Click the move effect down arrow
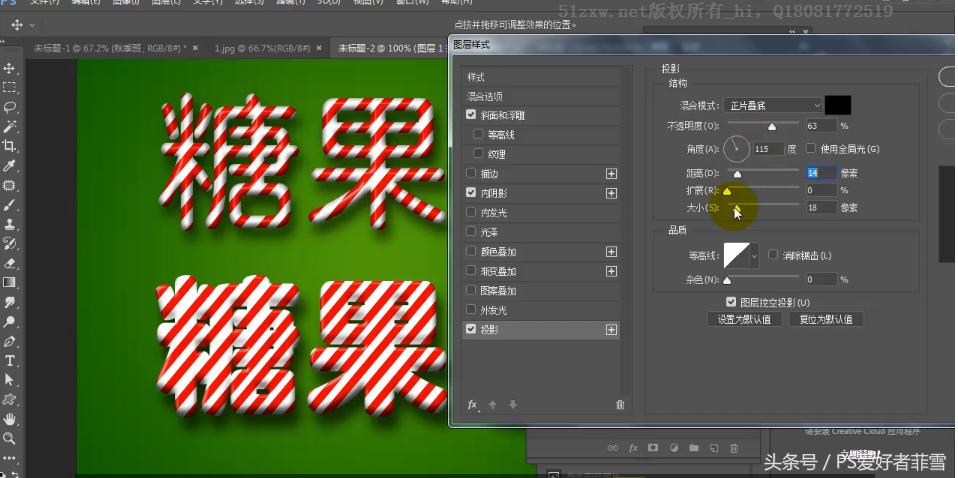Image resolution: width=958 pixels, height=478 pixels. tap(513, 405)
